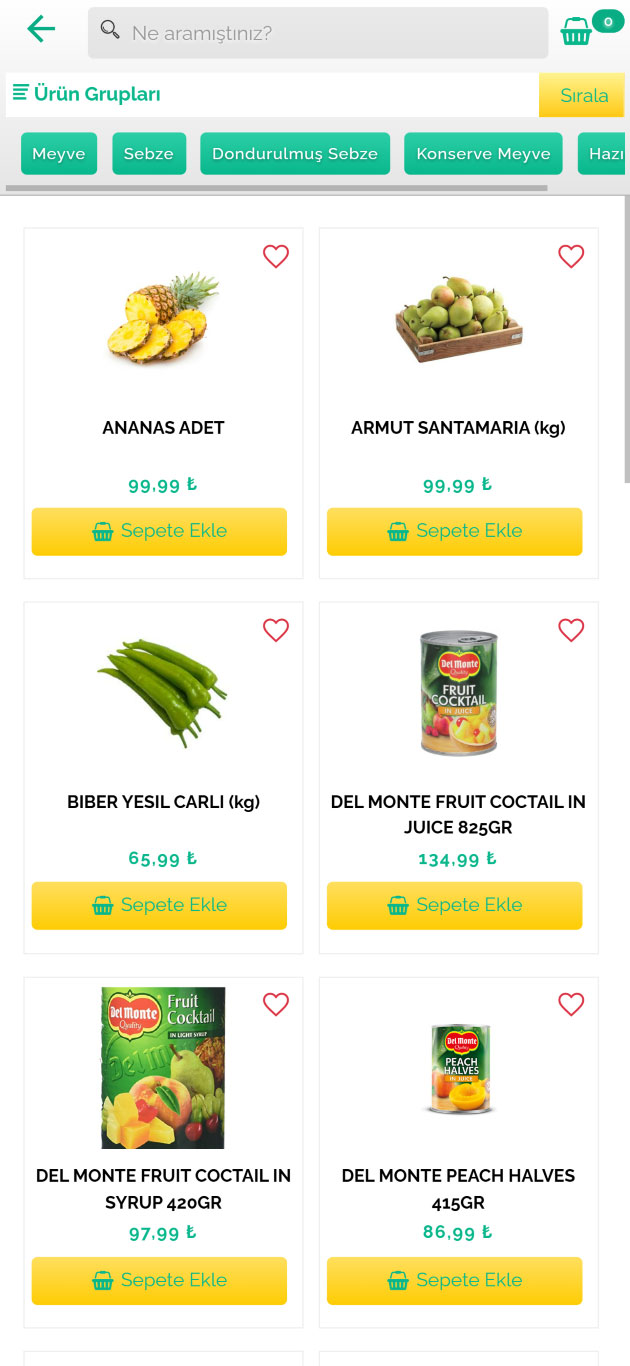This screenshot has width=630, height=1366.
Task: Switch to the Sebze category
Action: click(x=149, y=154)
